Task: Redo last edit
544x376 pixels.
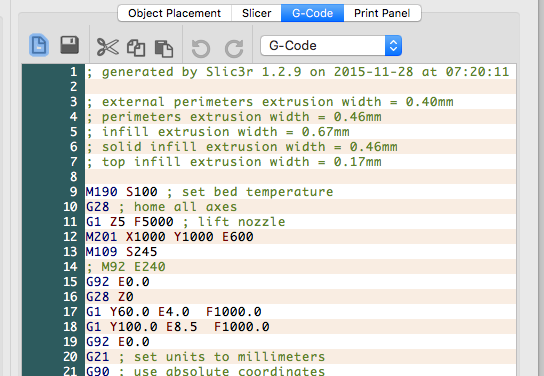Action: pos(234,48)
